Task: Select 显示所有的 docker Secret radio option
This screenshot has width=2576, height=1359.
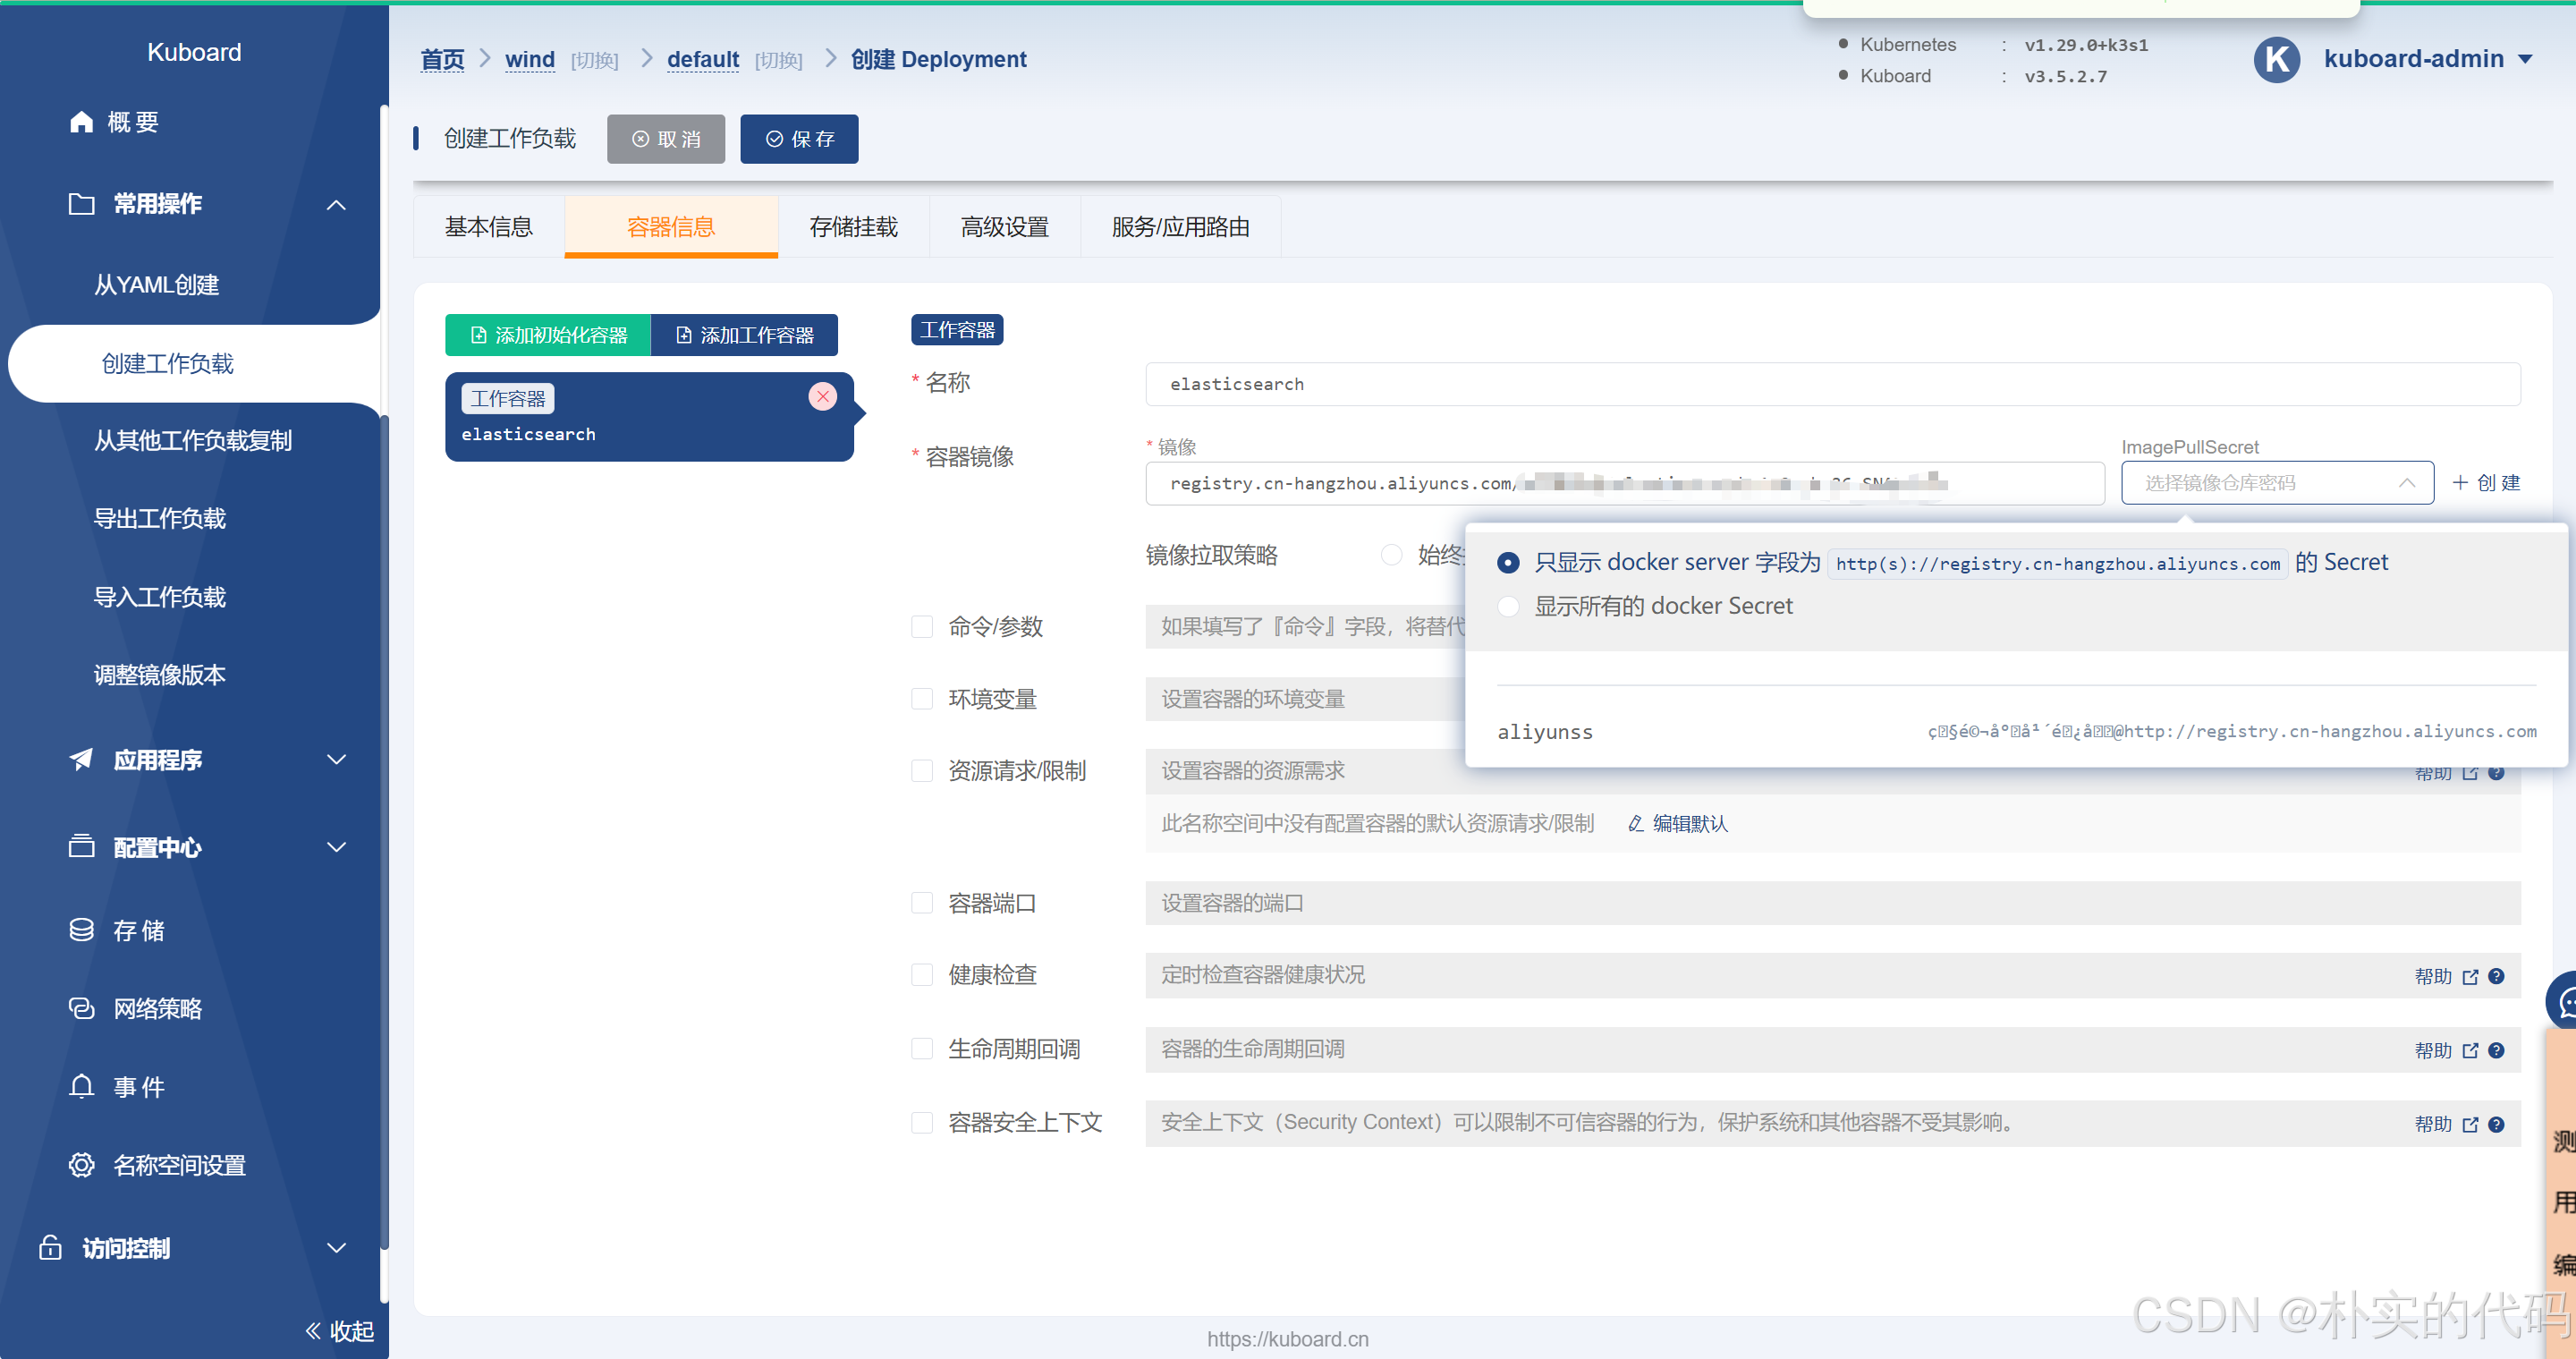Action: point(1508,606)
